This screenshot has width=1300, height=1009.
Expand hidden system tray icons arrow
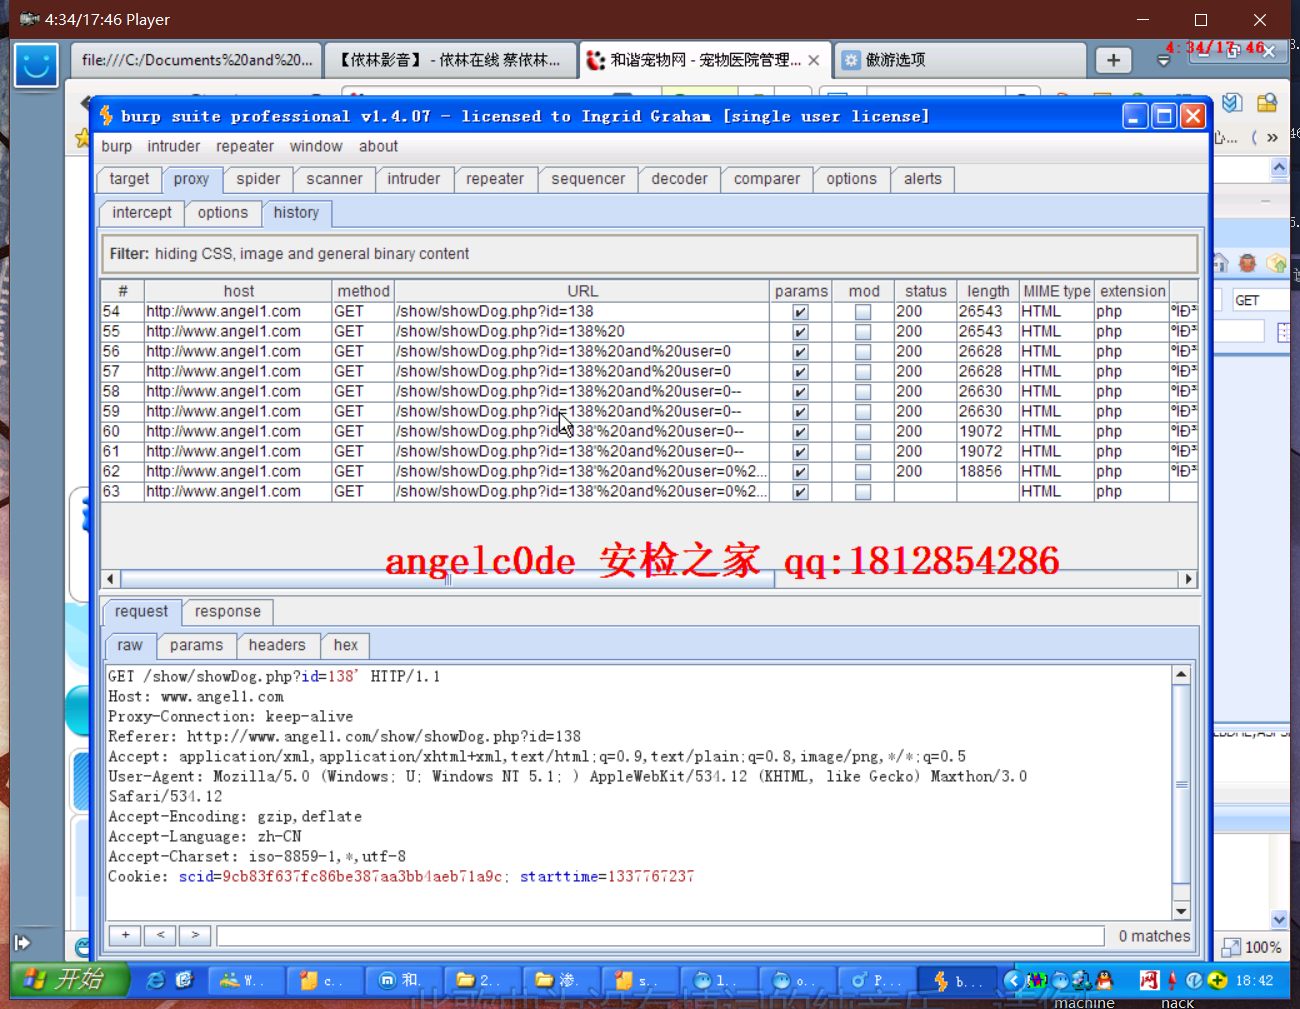1012,980
